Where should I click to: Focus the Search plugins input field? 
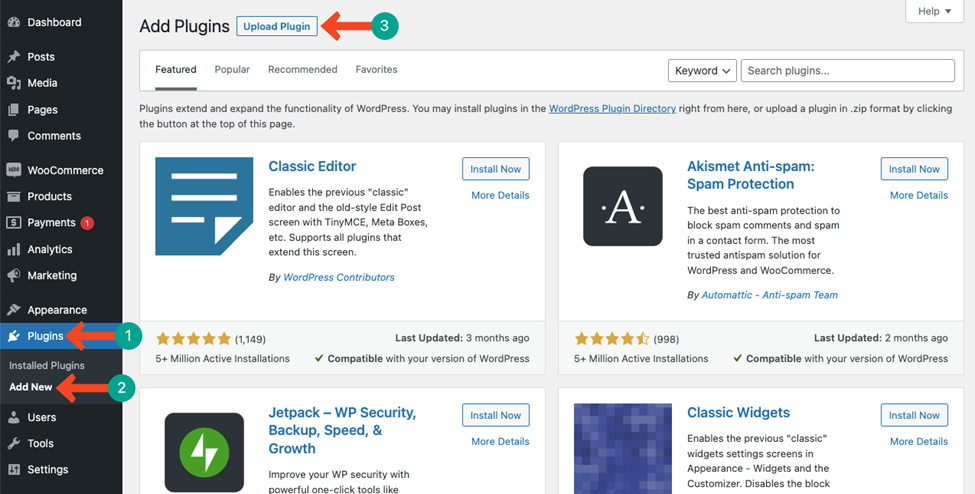(x=848, y=71)
